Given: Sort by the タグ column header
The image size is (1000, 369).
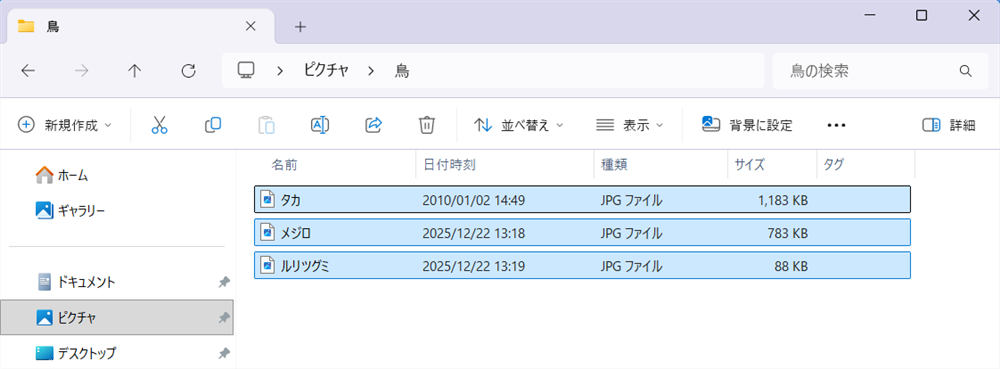Looking at the screenshot, I should coord(834,165).
